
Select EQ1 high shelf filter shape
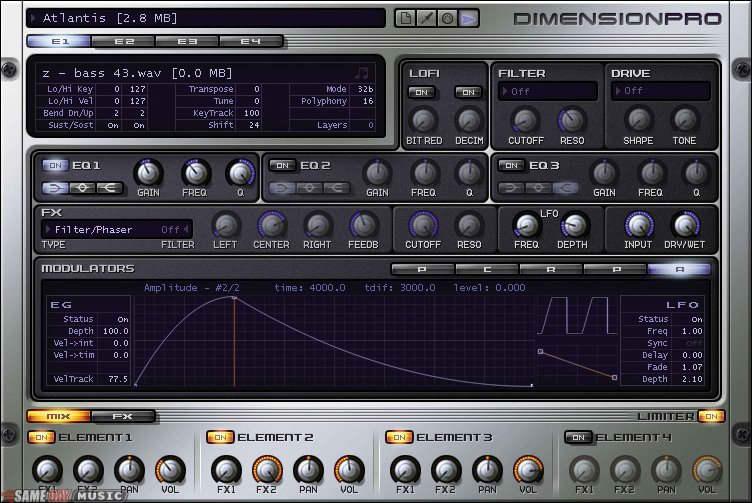tap(109, 187)
